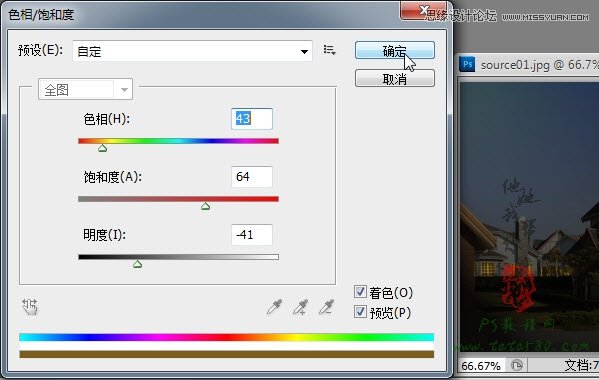Image resolution: width=599 pixels, height=380 pixels.
Task: Click the hue slider handle
Action: [x=102, y=148]
